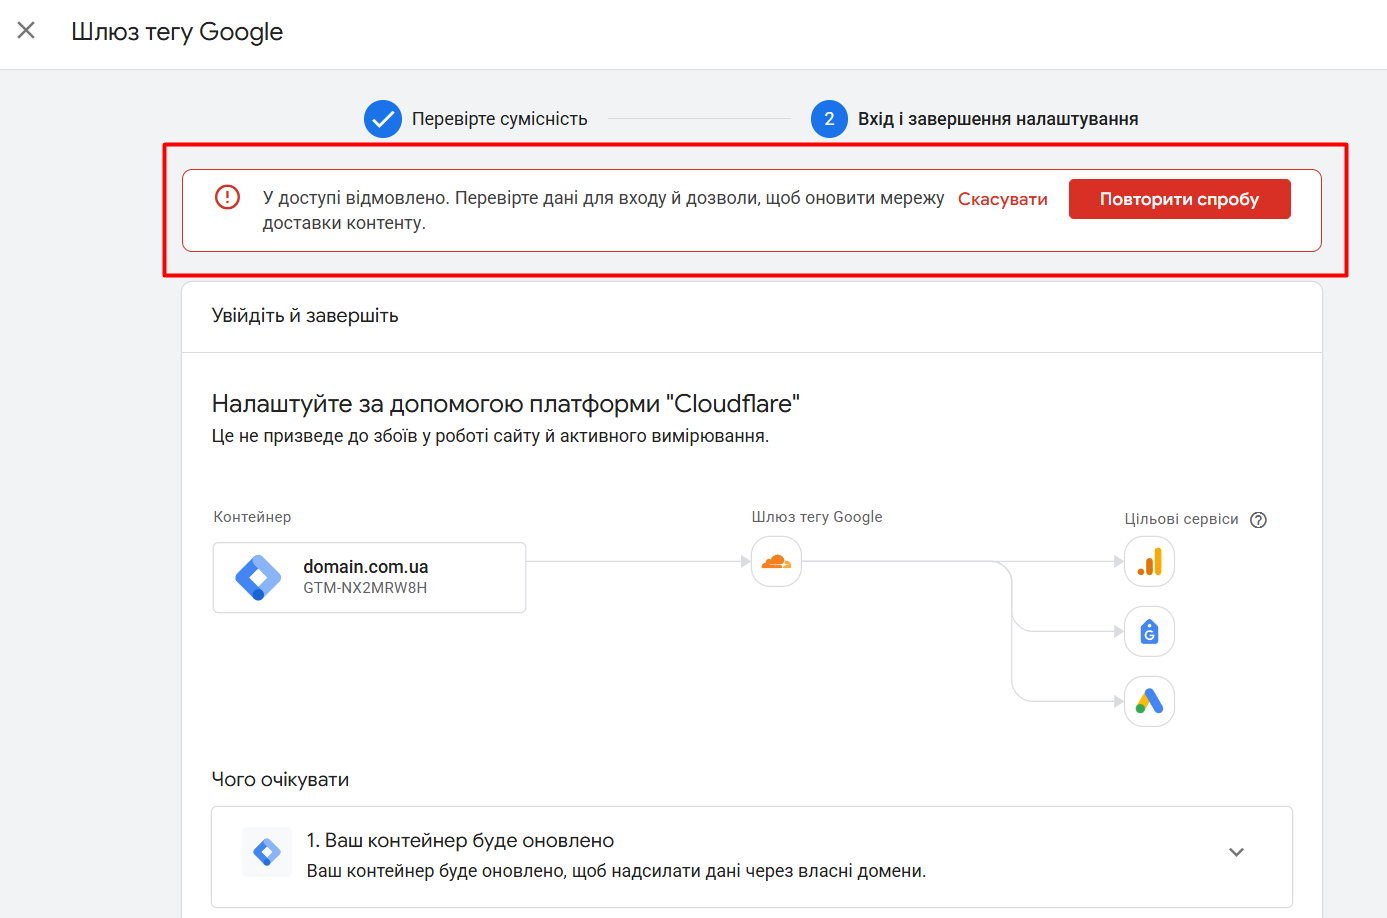The image size is (1387, 918).
Task: Click the Цільові сервіси label
Action: pyautogui.click(x=1181, y=519)
